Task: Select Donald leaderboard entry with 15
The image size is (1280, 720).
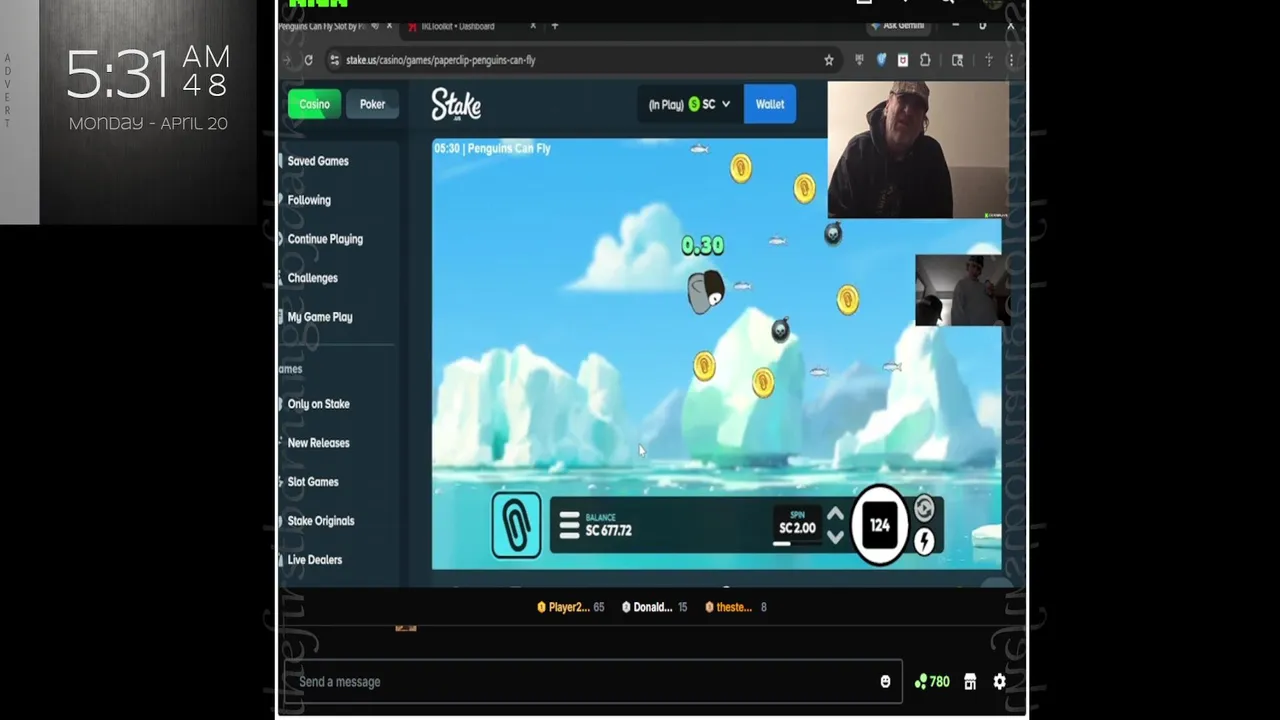Action: 655,607
